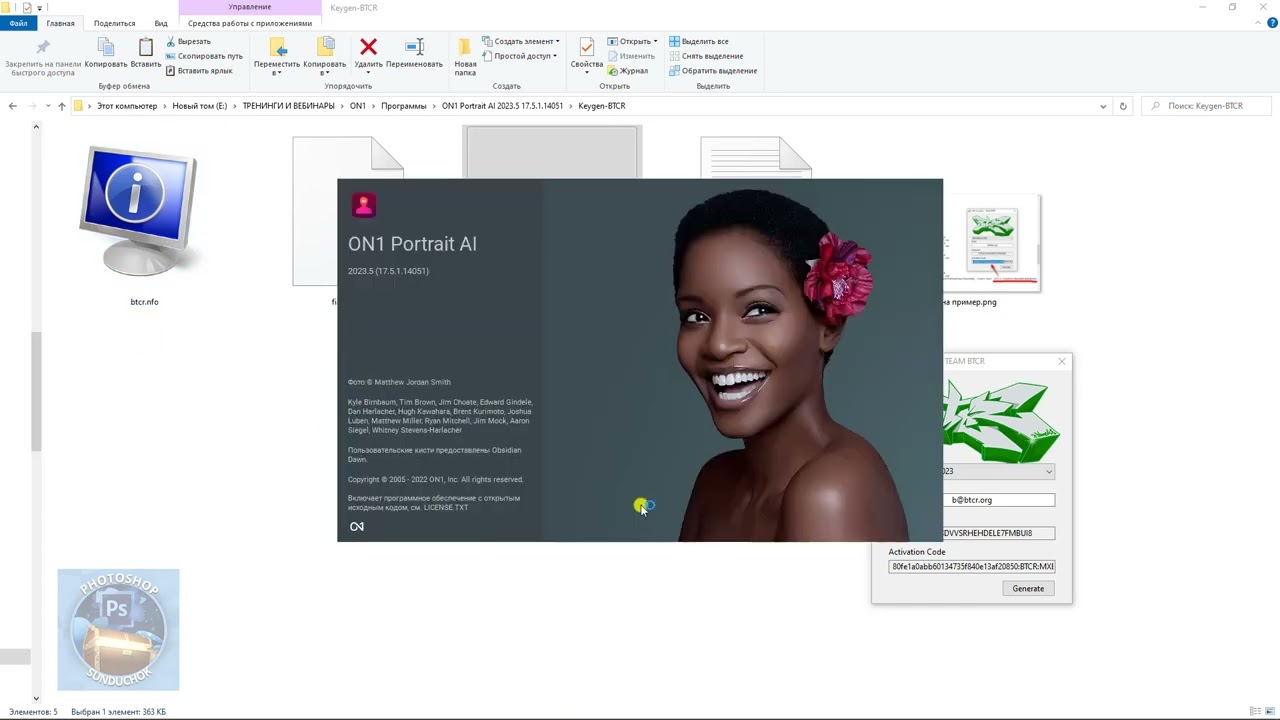This screenshot has height=720, width=1280.
Task: Click the properties checkmark in title bar
Action: pyautogui.click(x=26, y=7)
